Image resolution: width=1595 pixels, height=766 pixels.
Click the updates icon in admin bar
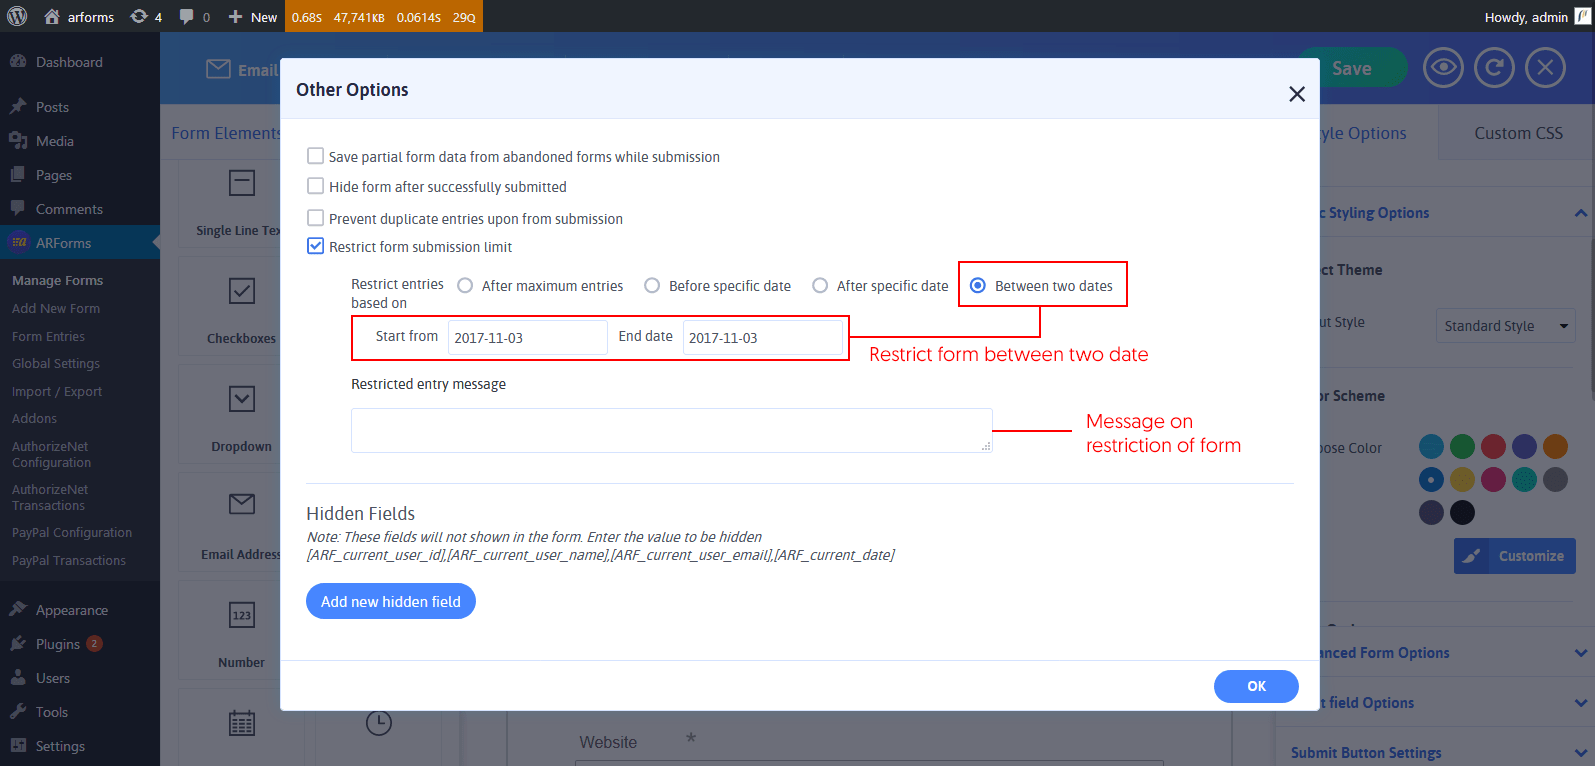click(x=140, y=16)
